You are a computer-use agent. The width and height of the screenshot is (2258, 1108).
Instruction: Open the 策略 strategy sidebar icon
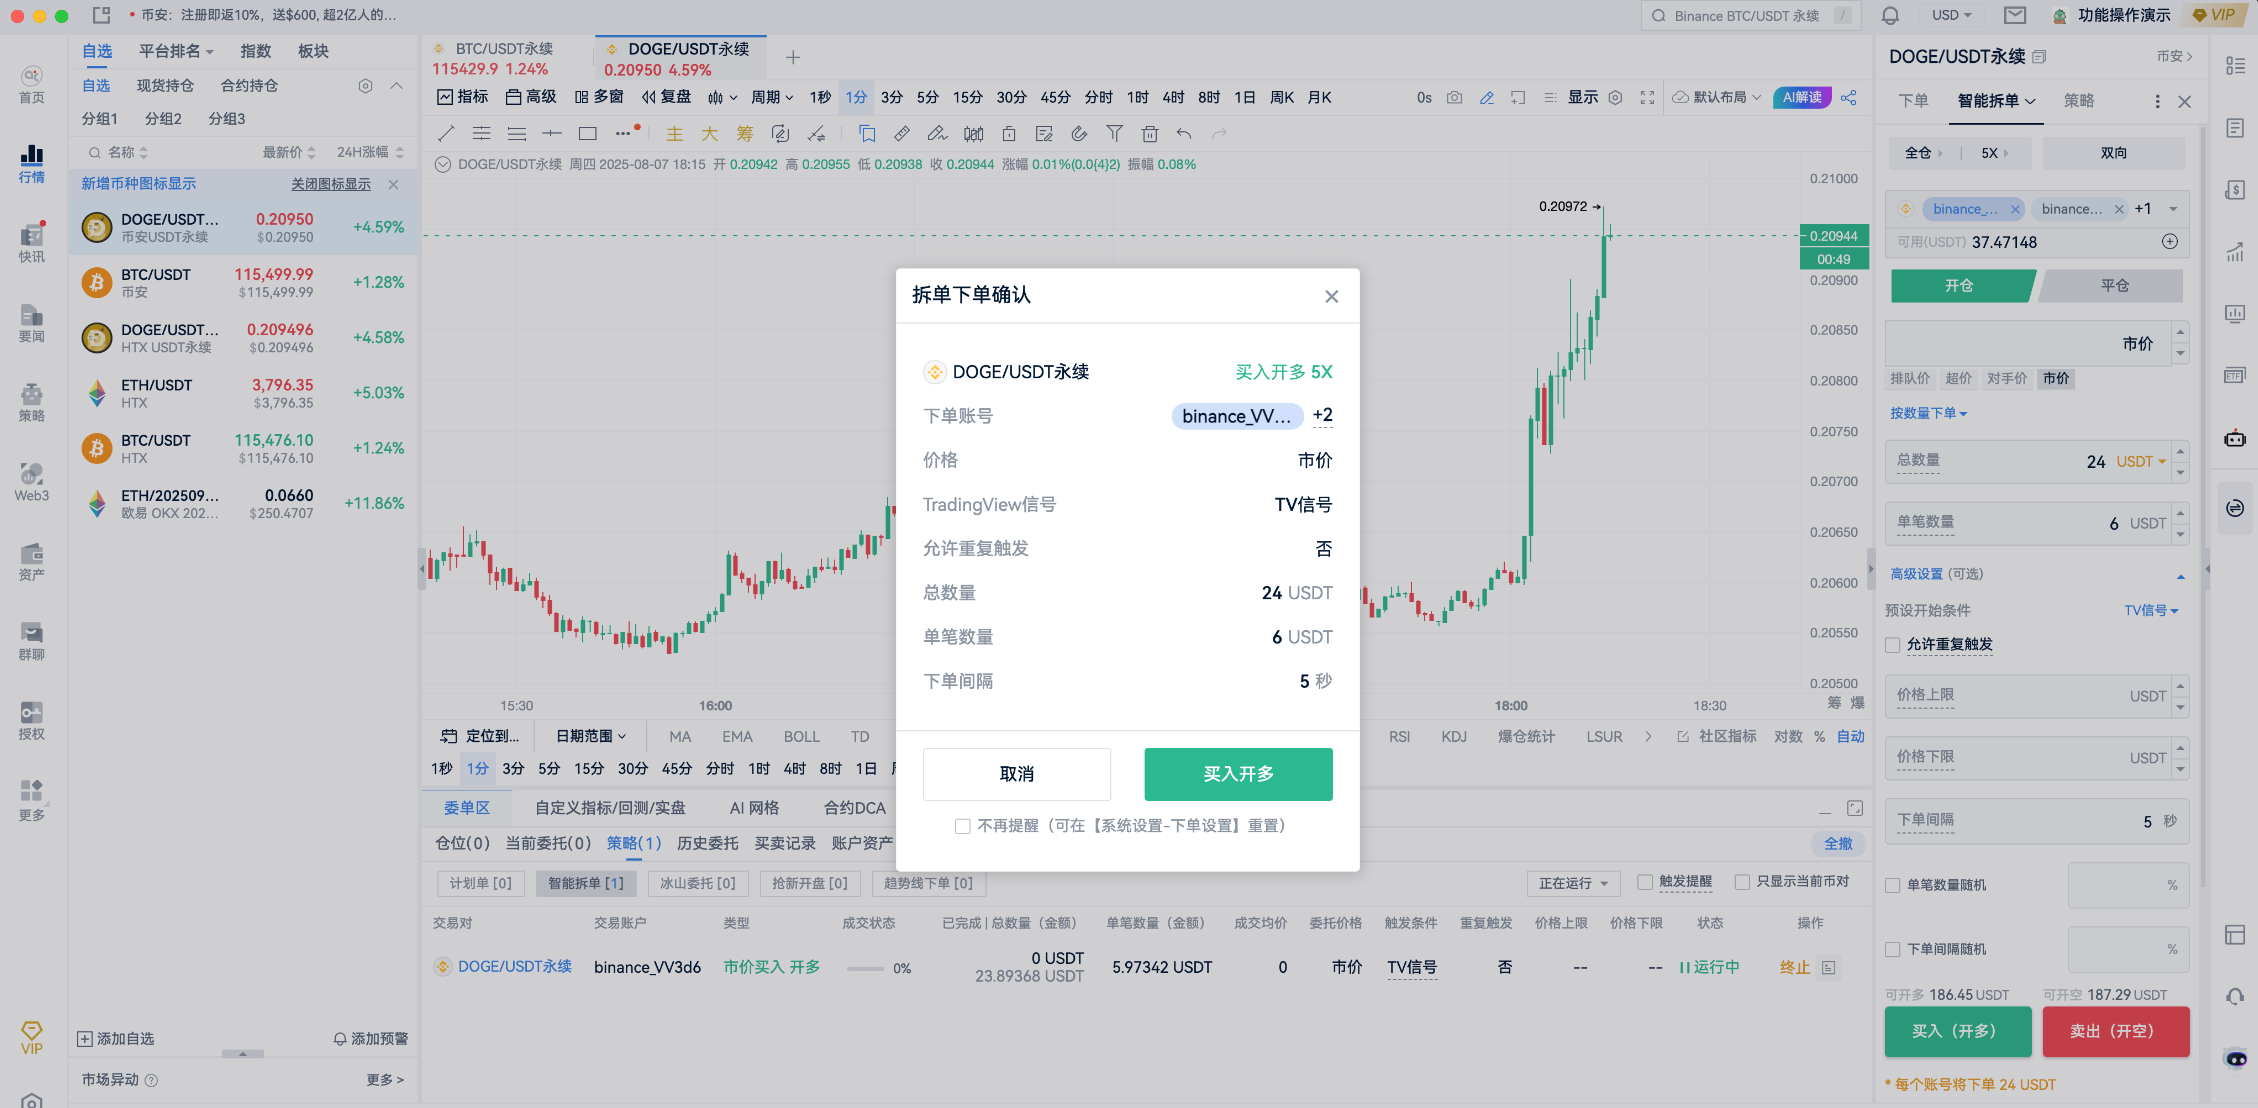click(32, 402)
